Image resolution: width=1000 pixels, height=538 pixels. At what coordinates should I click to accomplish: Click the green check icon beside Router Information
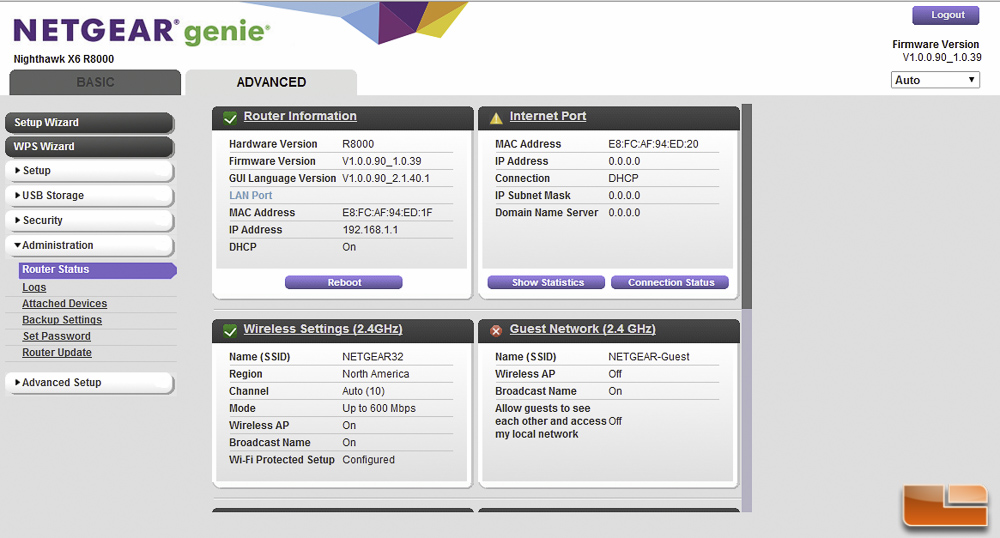pos(230,118)
